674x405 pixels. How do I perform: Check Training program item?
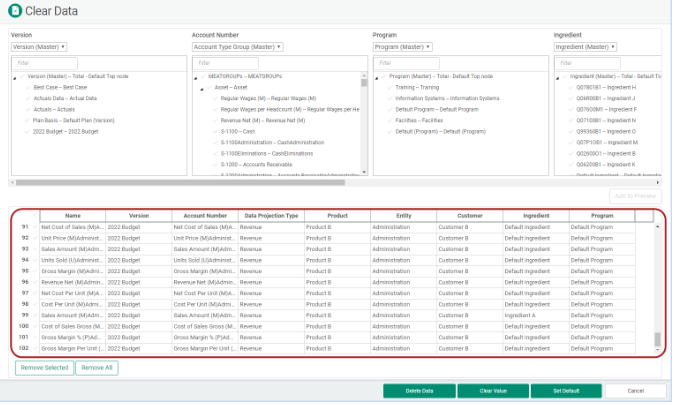[390, 87]
